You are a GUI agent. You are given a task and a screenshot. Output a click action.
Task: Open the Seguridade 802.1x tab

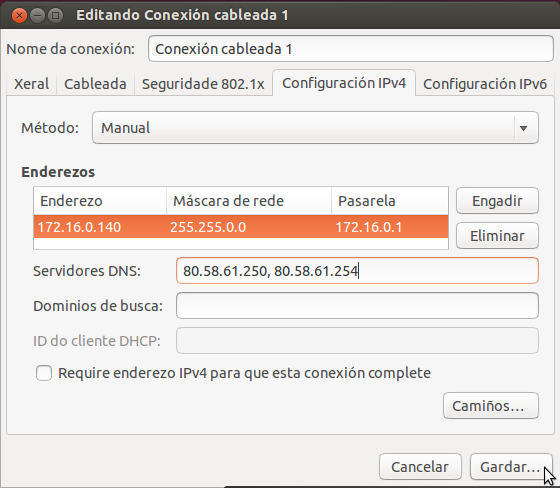click(203, 84)
